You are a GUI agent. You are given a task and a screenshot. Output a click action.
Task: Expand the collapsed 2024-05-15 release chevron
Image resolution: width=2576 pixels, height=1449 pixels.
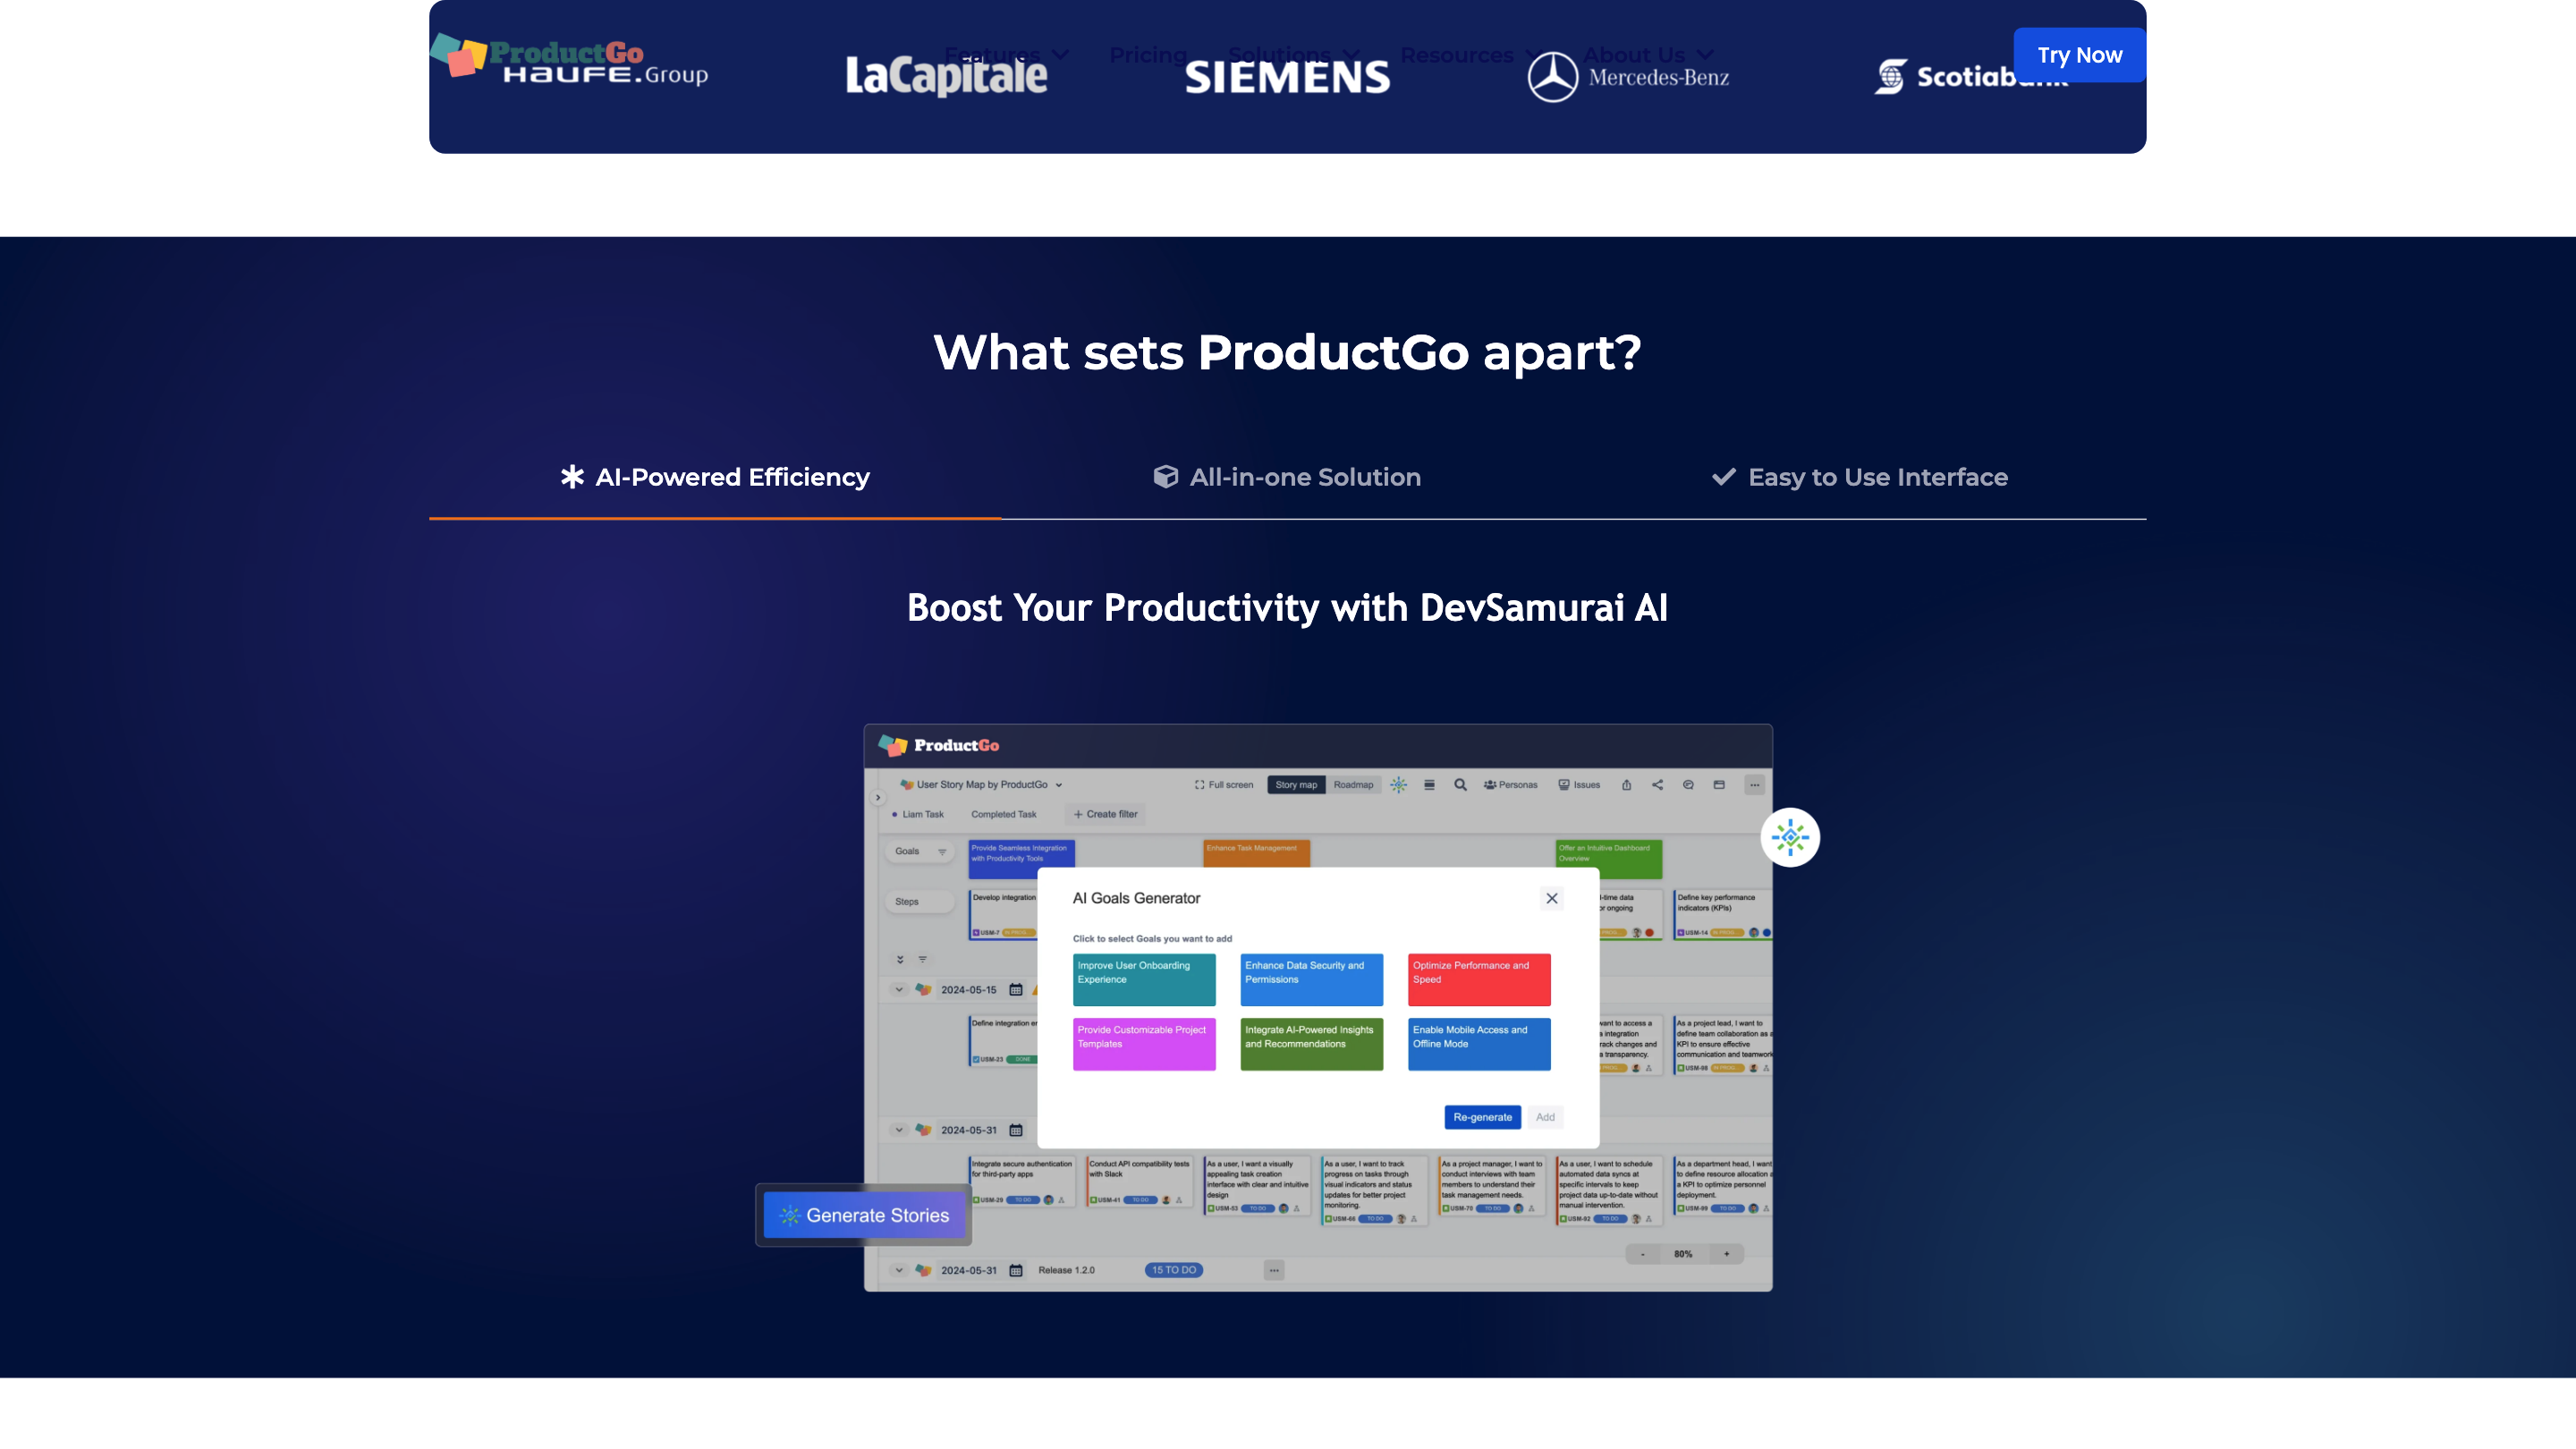[x=898, y=989]
